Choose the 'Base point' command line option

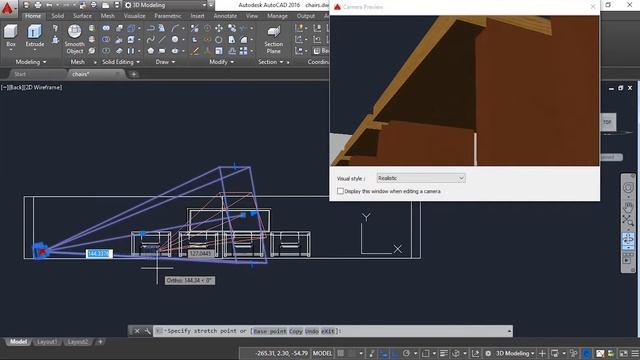pos(269,331)
